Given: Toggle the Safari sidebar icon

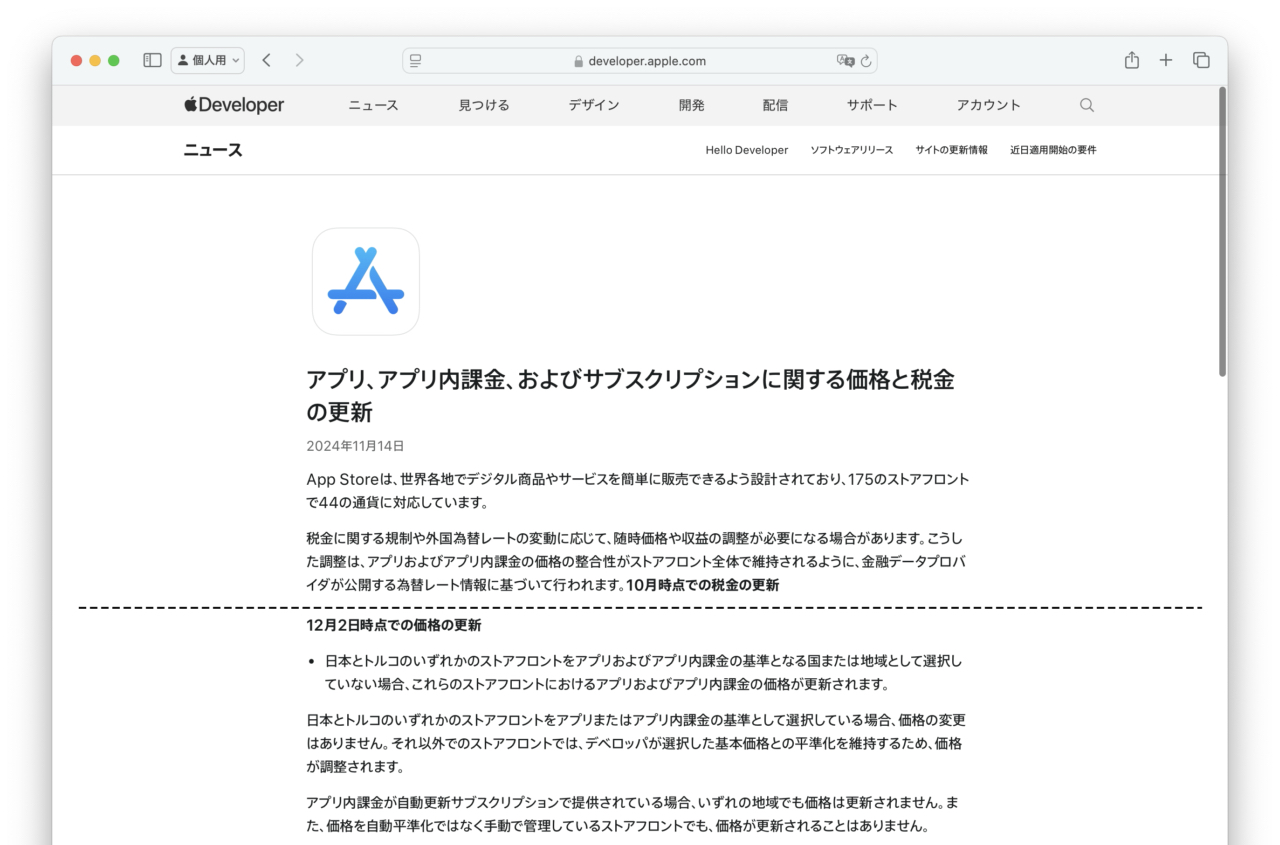Looking at the screenshot, I should click(x=152, y=60).
